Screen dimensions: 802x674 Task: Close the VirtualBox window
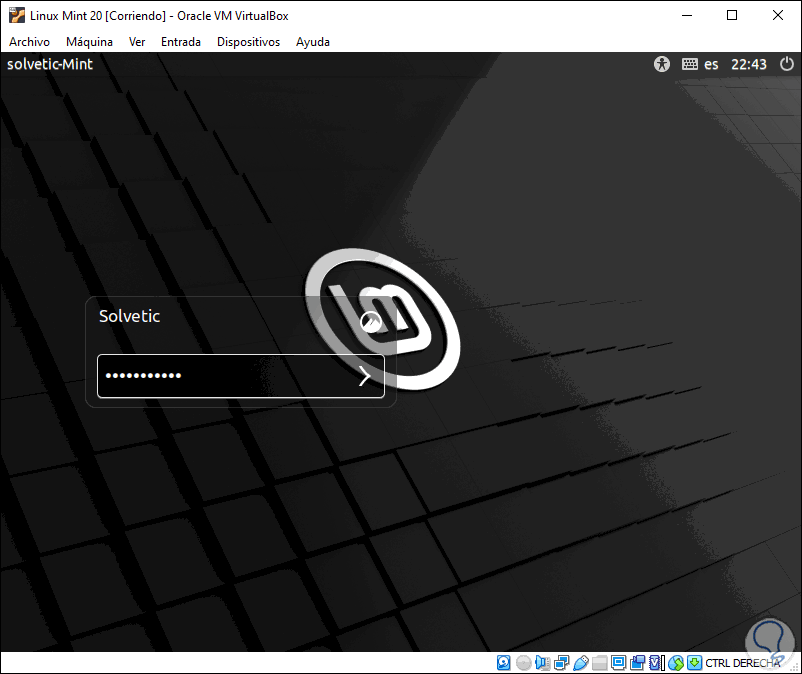[777, 15]
